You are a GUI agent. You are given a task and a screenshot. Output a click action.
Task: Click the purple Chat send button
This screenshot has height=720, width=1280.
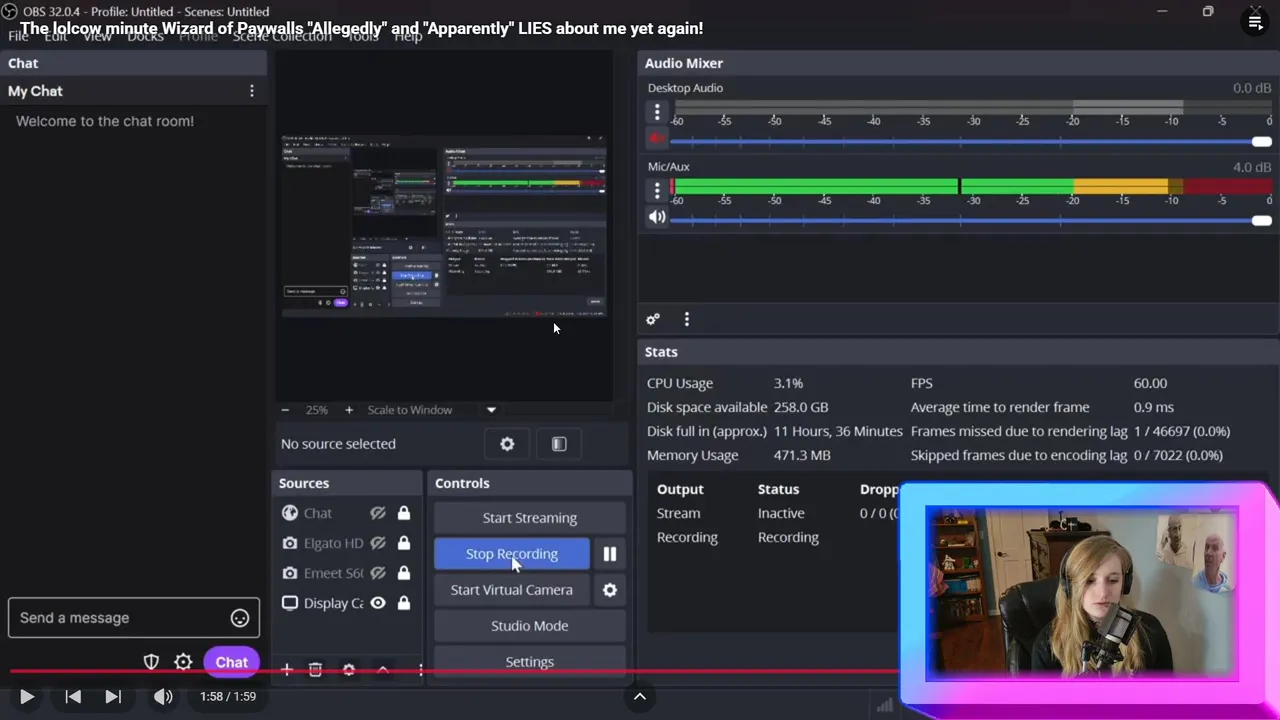(231, 662)
